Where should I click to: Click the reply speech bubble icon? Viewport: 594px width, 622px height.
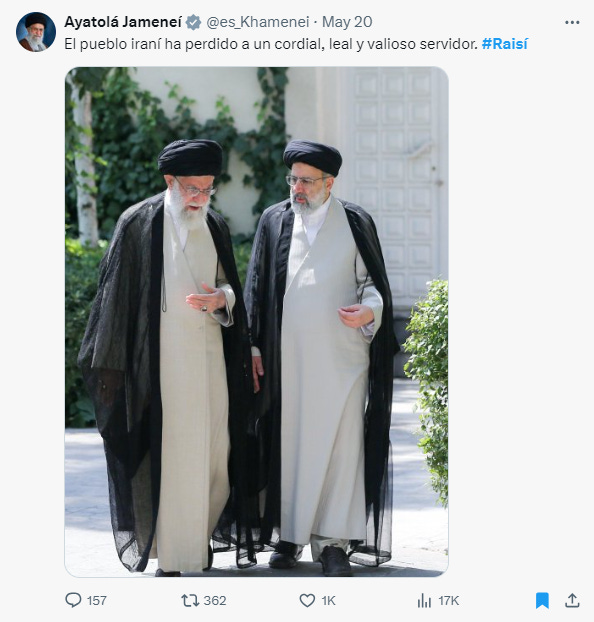coord(73,600)
